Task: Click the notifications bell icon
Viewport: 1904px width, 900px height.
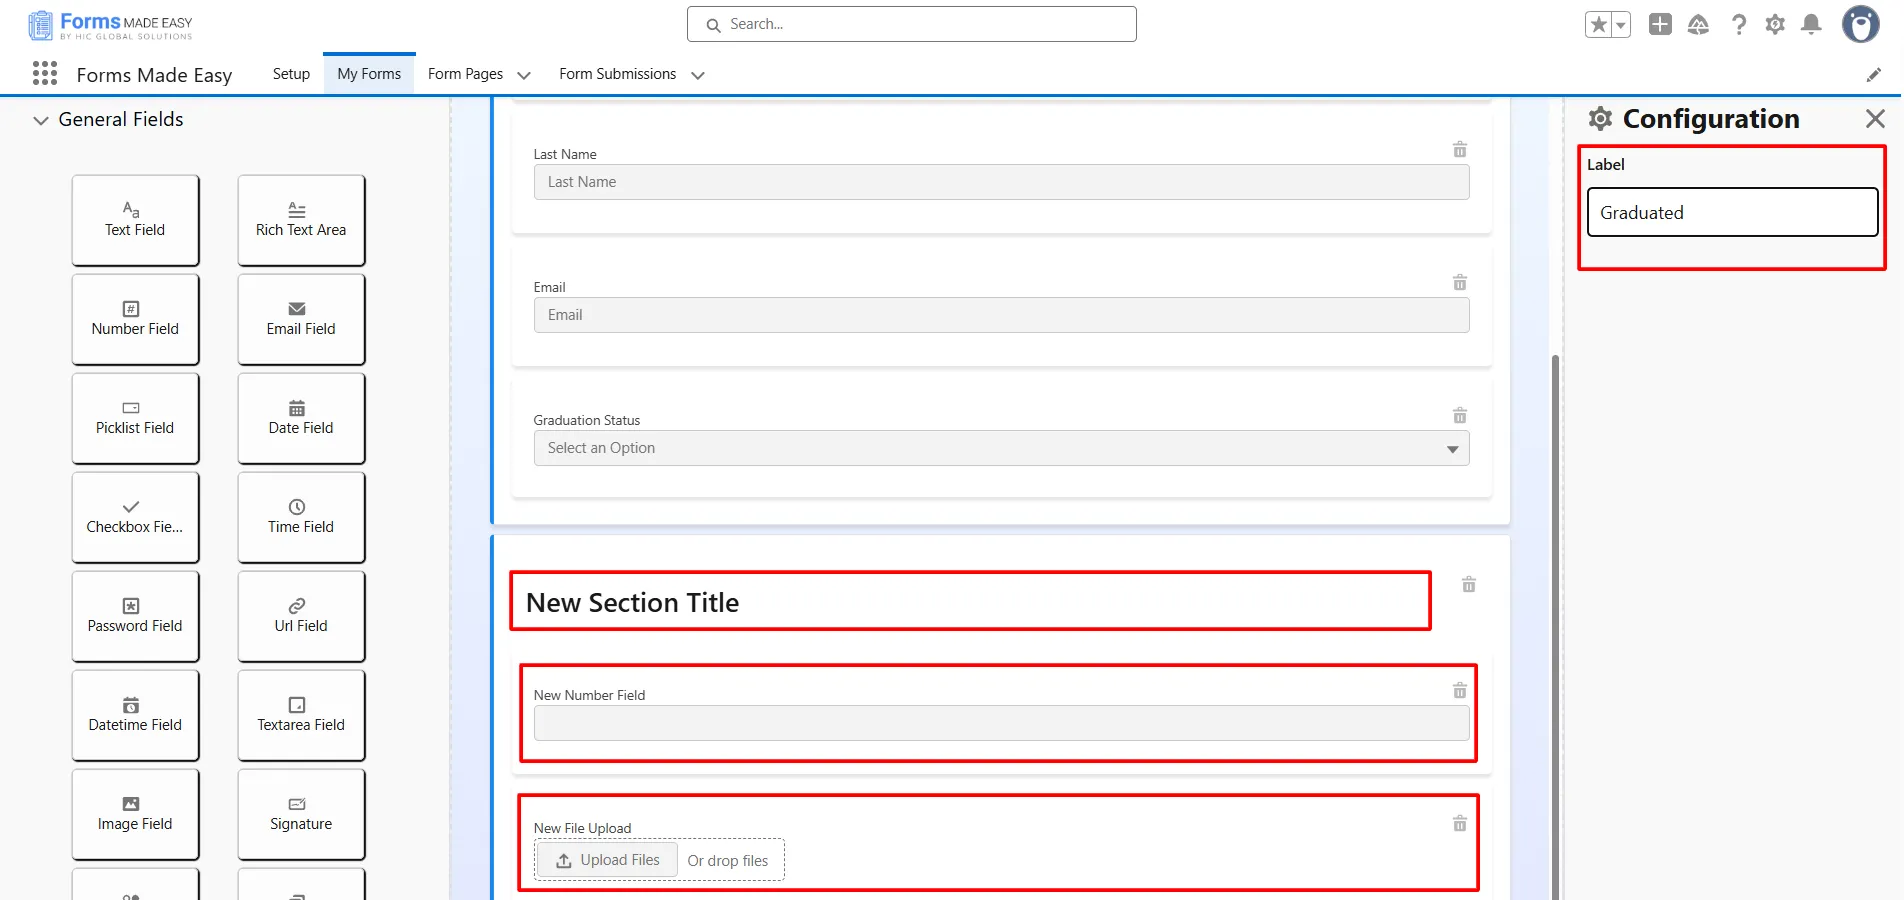Action: click(x=1810, y=25)
